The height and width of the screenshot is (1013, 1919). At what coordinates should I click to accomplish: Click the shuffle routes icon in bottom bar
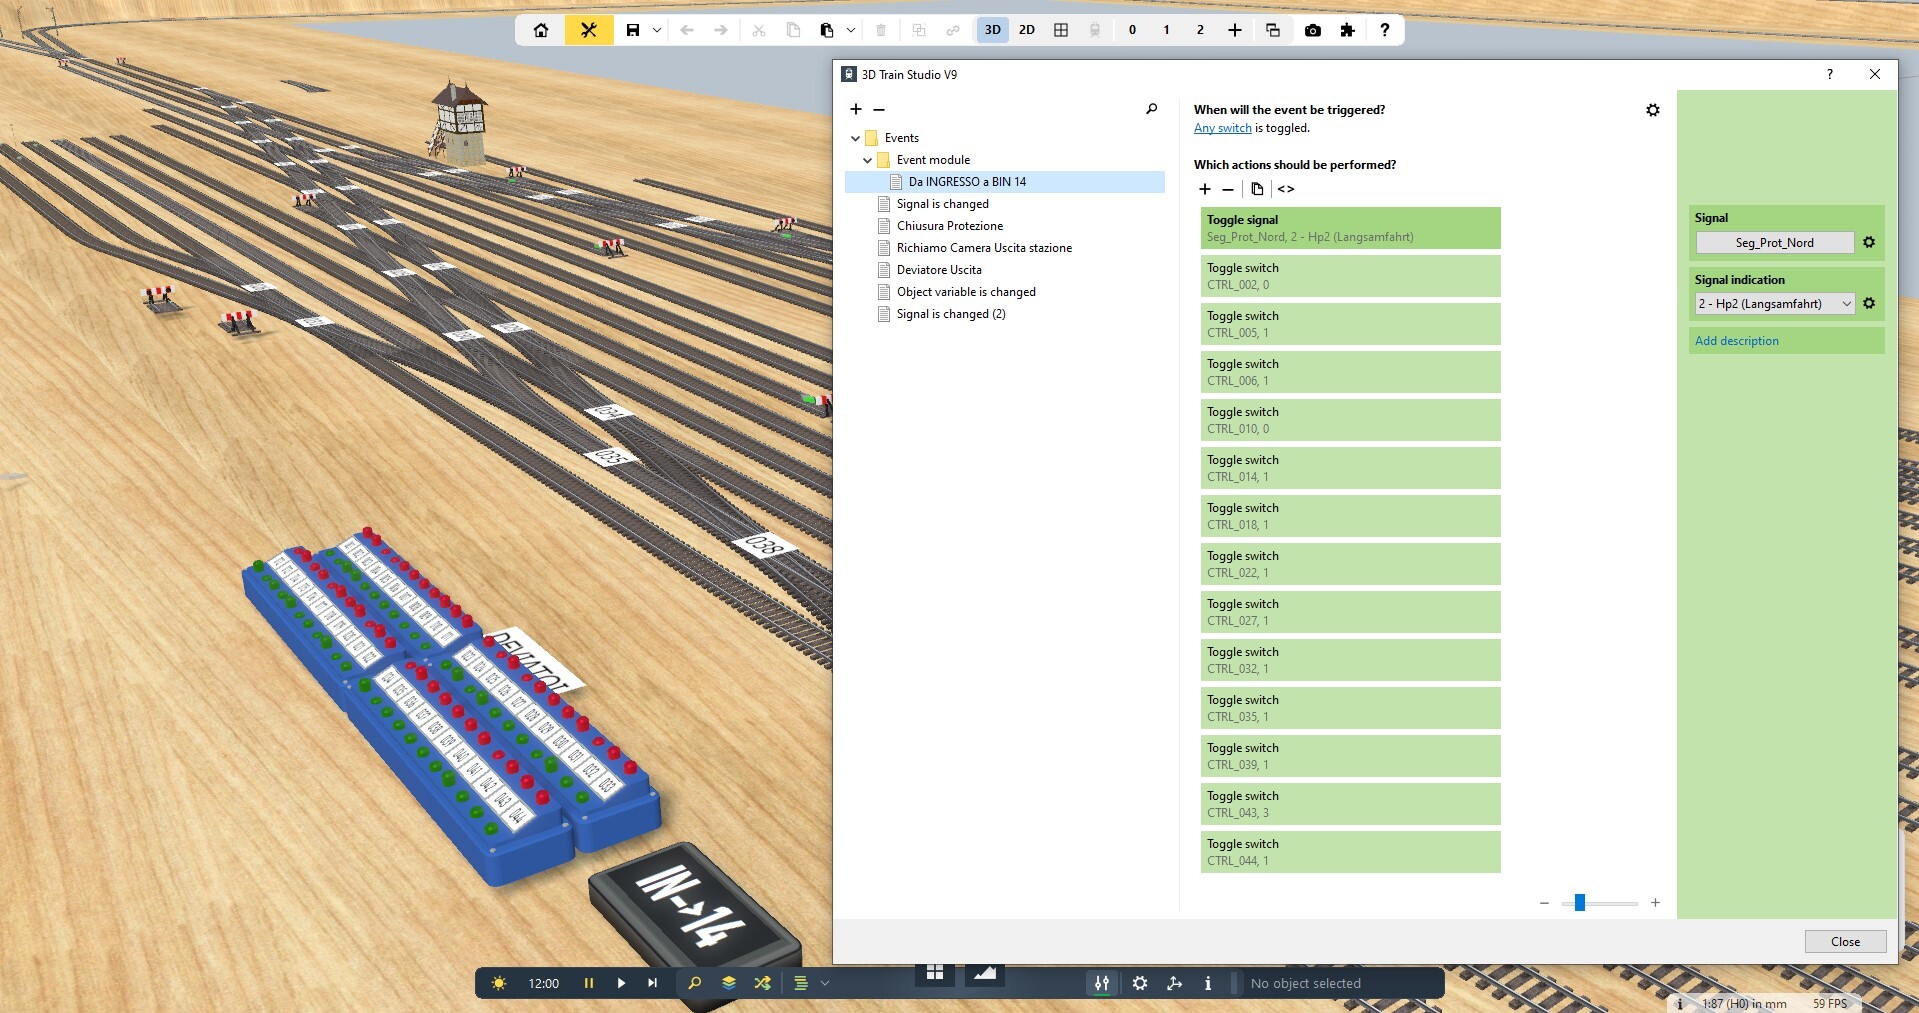pyautogui.click(x=762, y=983)
